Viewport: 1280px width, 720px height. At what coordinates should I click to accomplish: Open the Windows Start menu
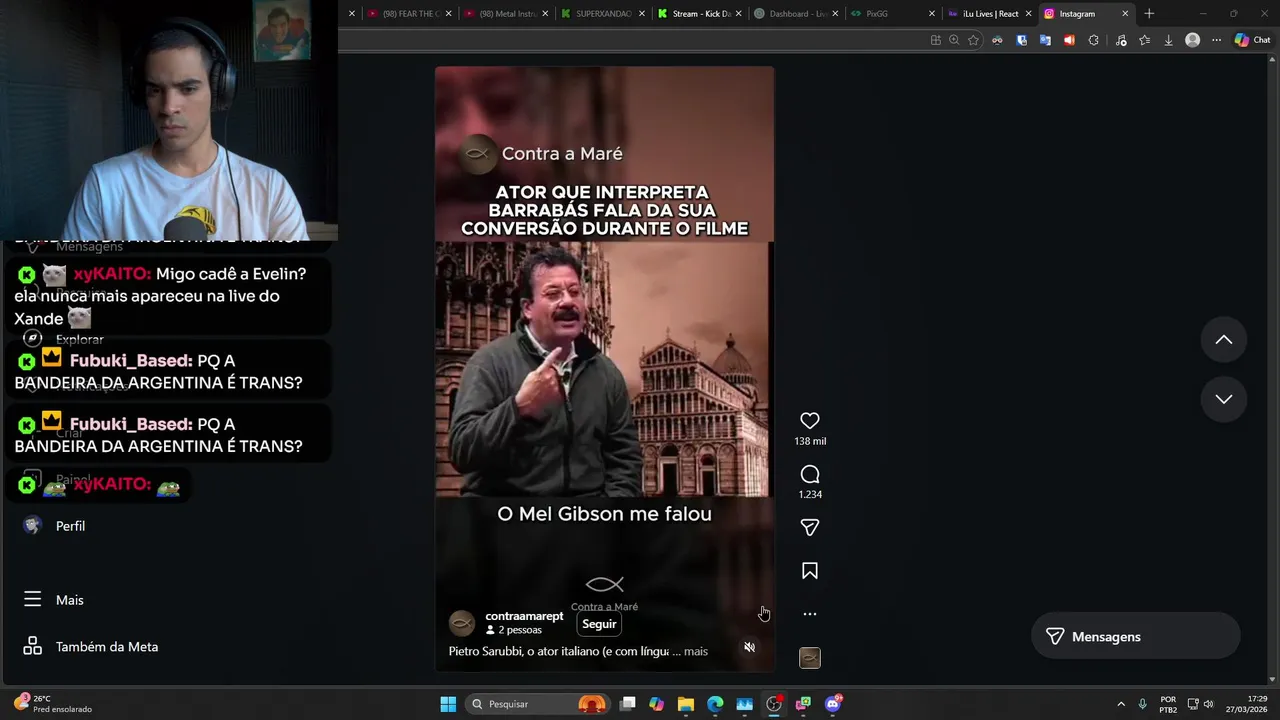coord(448,704)
